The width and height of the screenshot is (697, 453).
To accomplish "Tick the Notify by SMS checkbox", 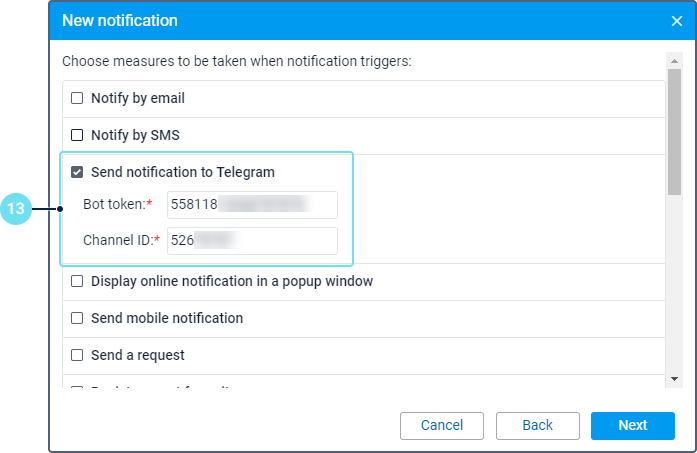I will coord(77,135).
